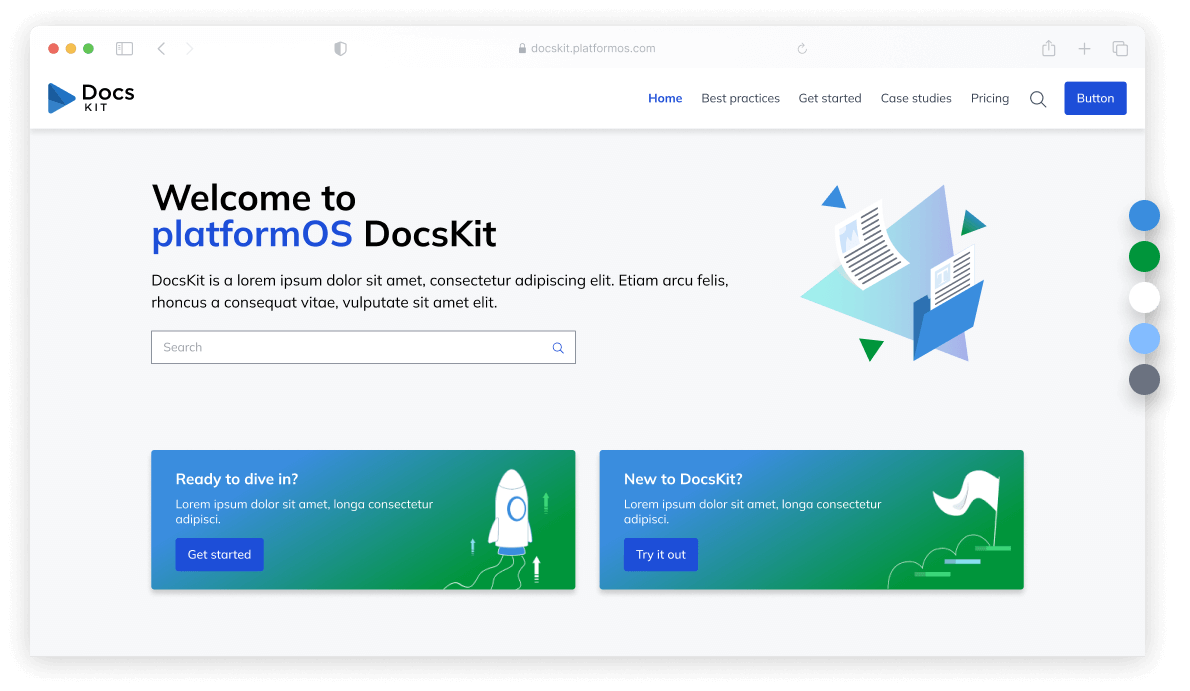Go back with the browser back arrow

point(161,48)
